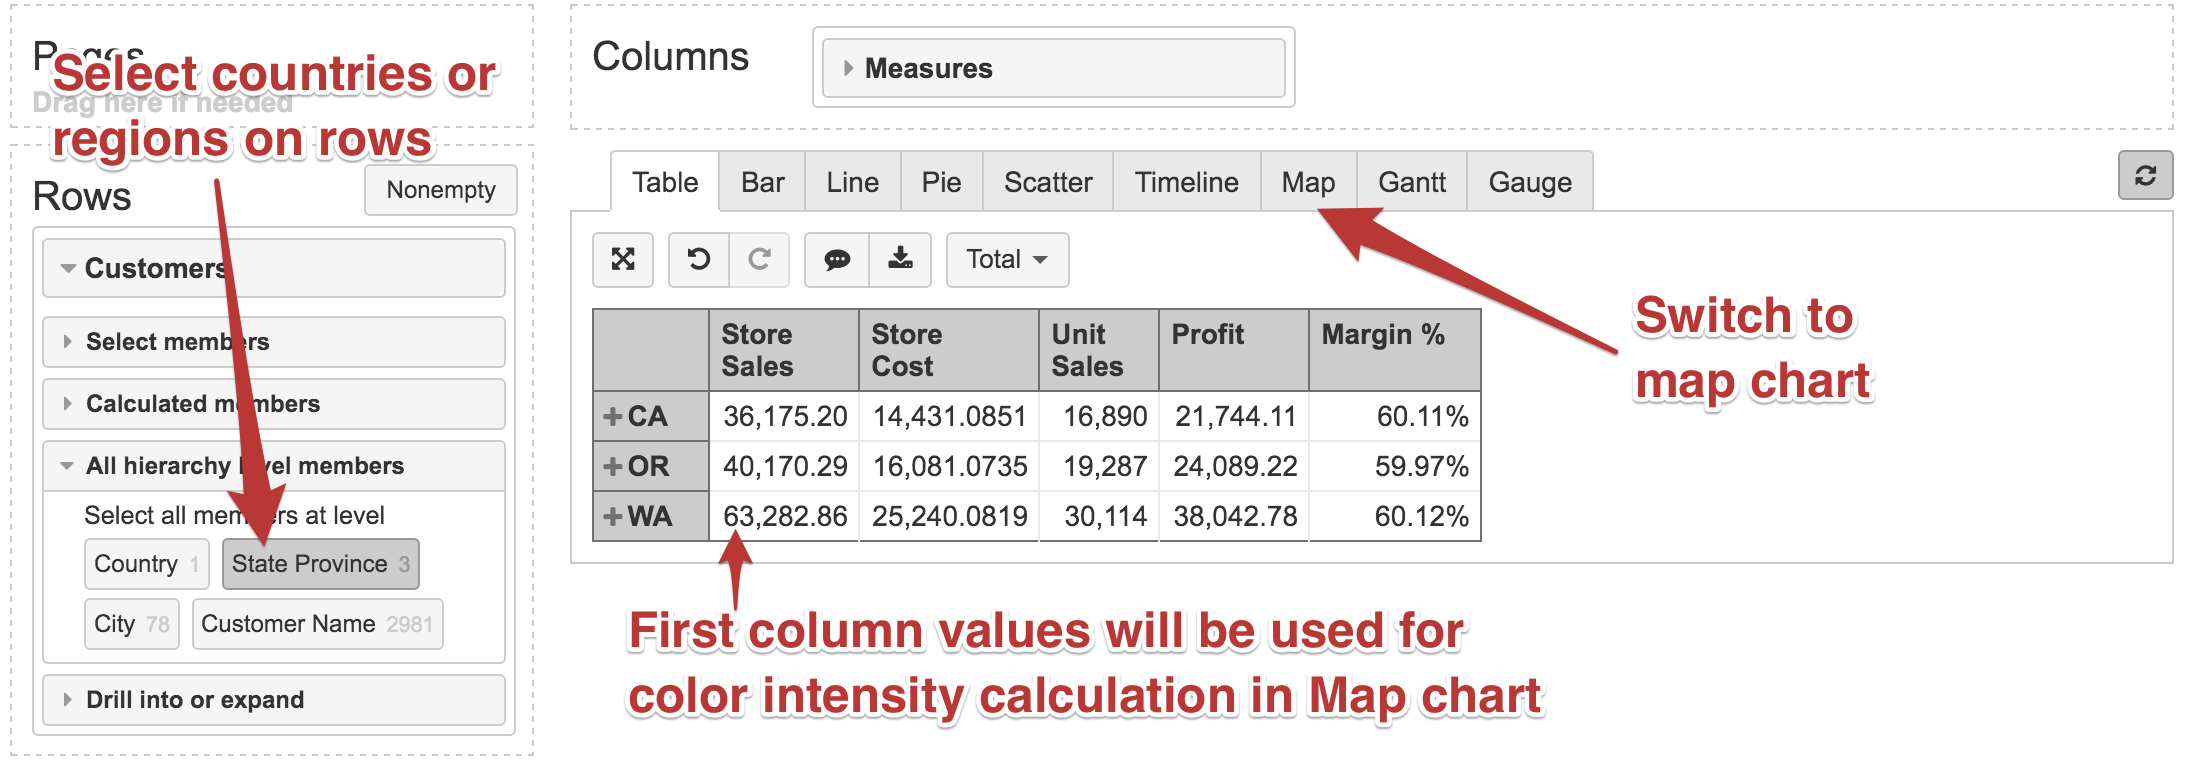The image size is (2188, 770).
Task: Click the export download icon
Action: point(901,260)
